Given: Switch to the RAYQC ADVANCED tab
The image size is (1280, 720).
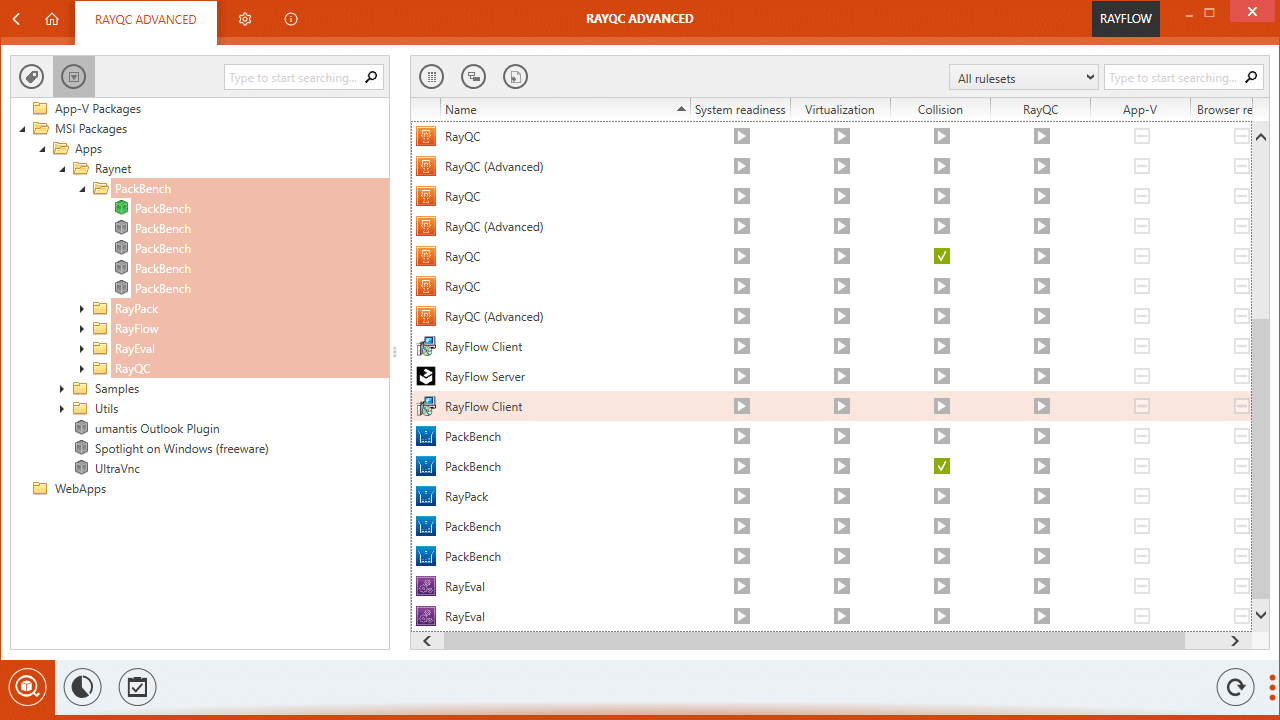Looking at the screenshot, I should [x=146, y=19].
